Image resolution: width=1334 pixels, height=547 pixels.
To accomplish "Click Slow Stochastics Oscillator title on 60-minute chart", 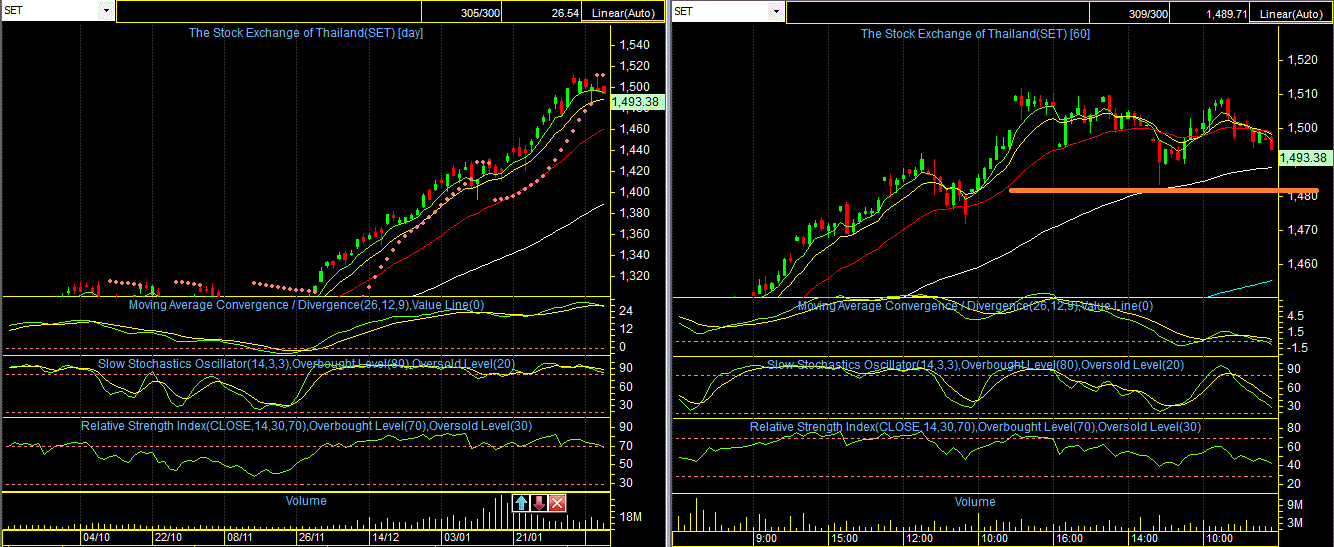I will pyautogui.click(x=975, y=365).
